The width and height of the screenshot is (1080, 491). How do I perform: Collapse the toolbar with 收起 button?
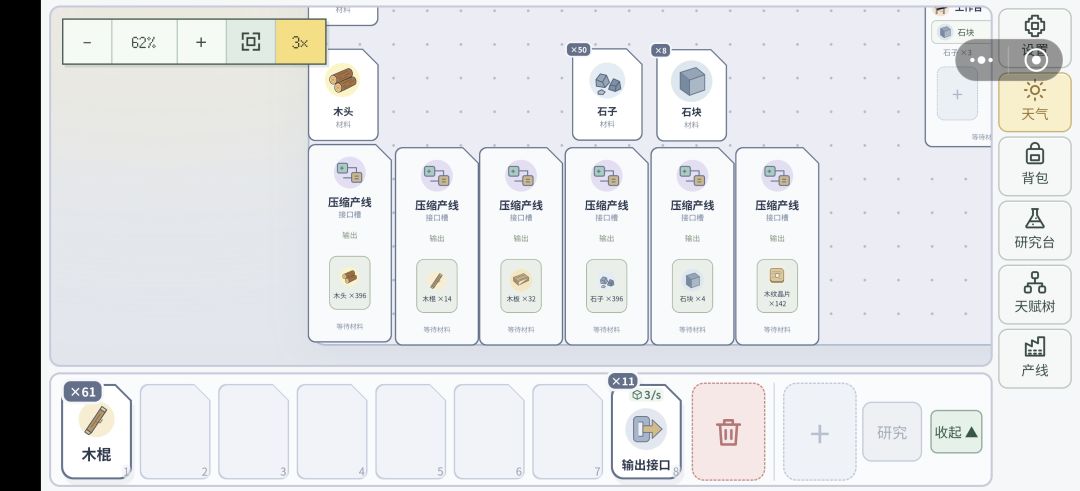[956, 432]
